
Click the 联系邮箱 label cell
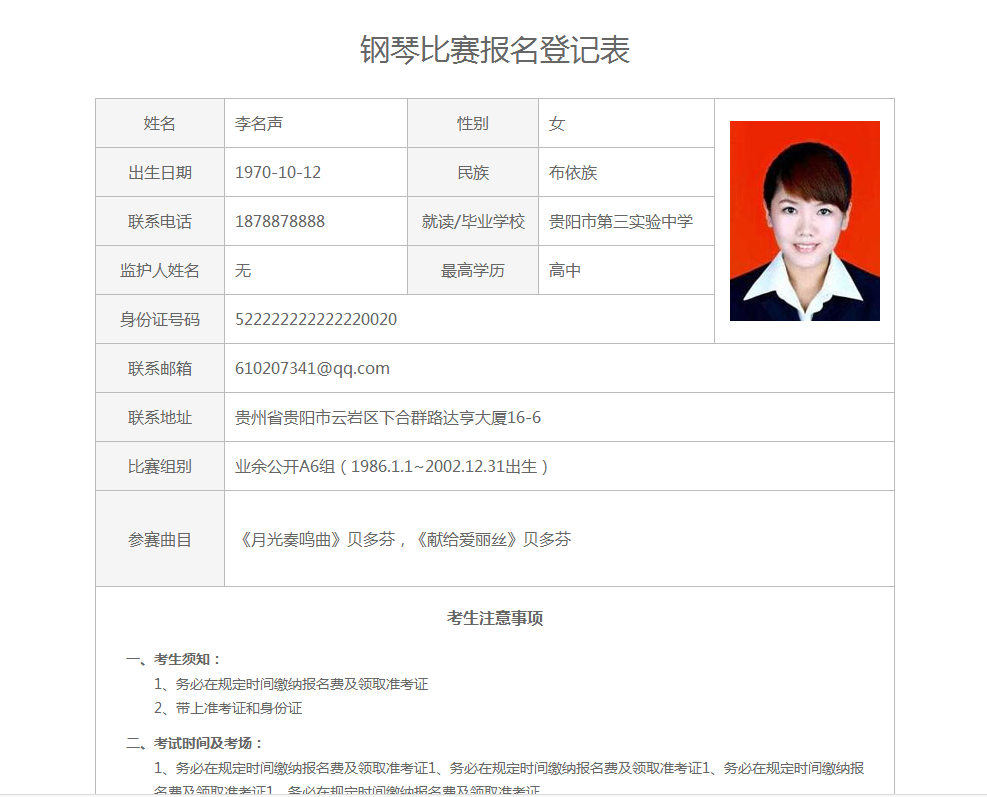160,368
